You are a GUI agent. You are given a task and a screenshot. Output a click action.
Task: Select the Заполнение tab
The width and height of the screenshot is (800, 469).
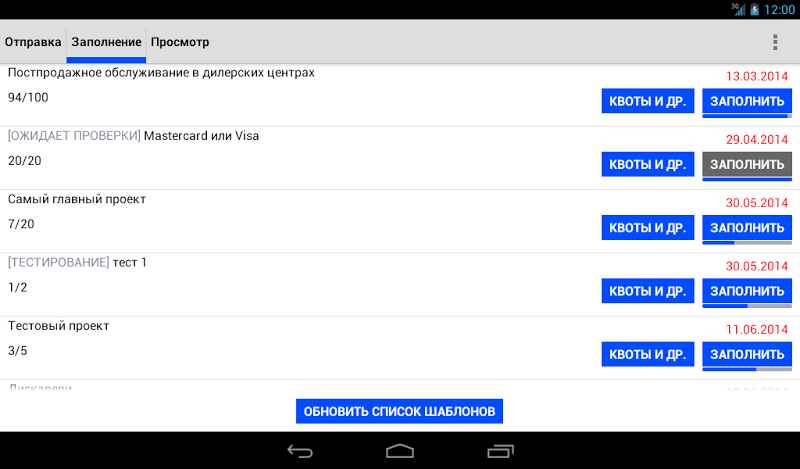[x=106, y=42]
